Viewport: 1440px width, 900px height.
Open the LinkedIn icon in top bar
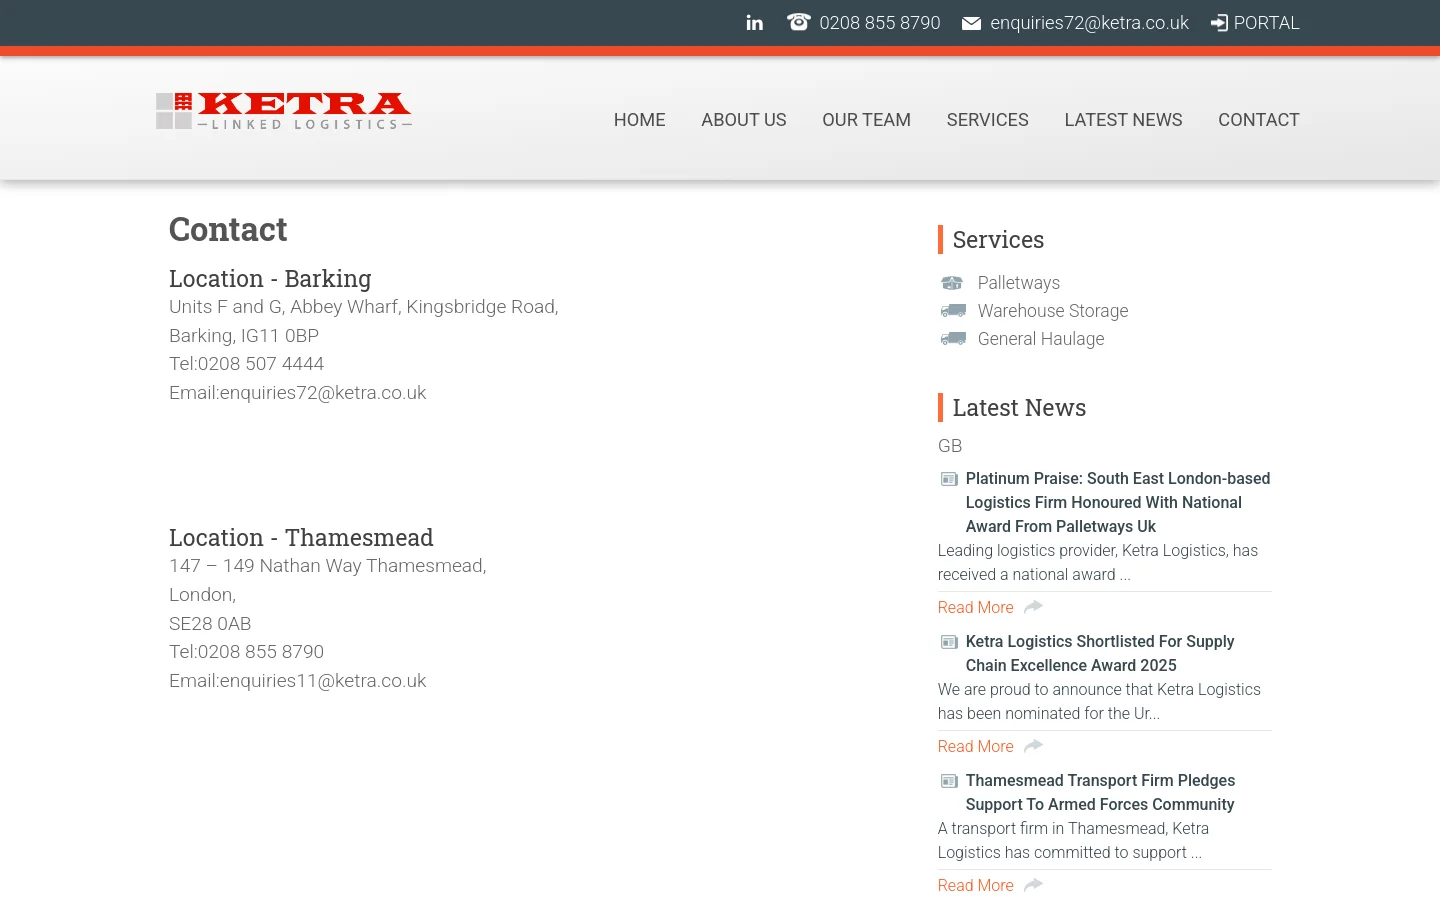tap(755, 23)
